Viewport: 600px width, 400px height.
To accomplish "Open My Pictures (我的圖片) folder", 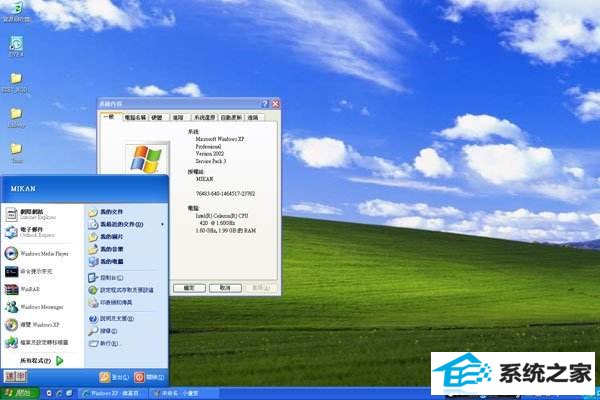I will [106, 237].
